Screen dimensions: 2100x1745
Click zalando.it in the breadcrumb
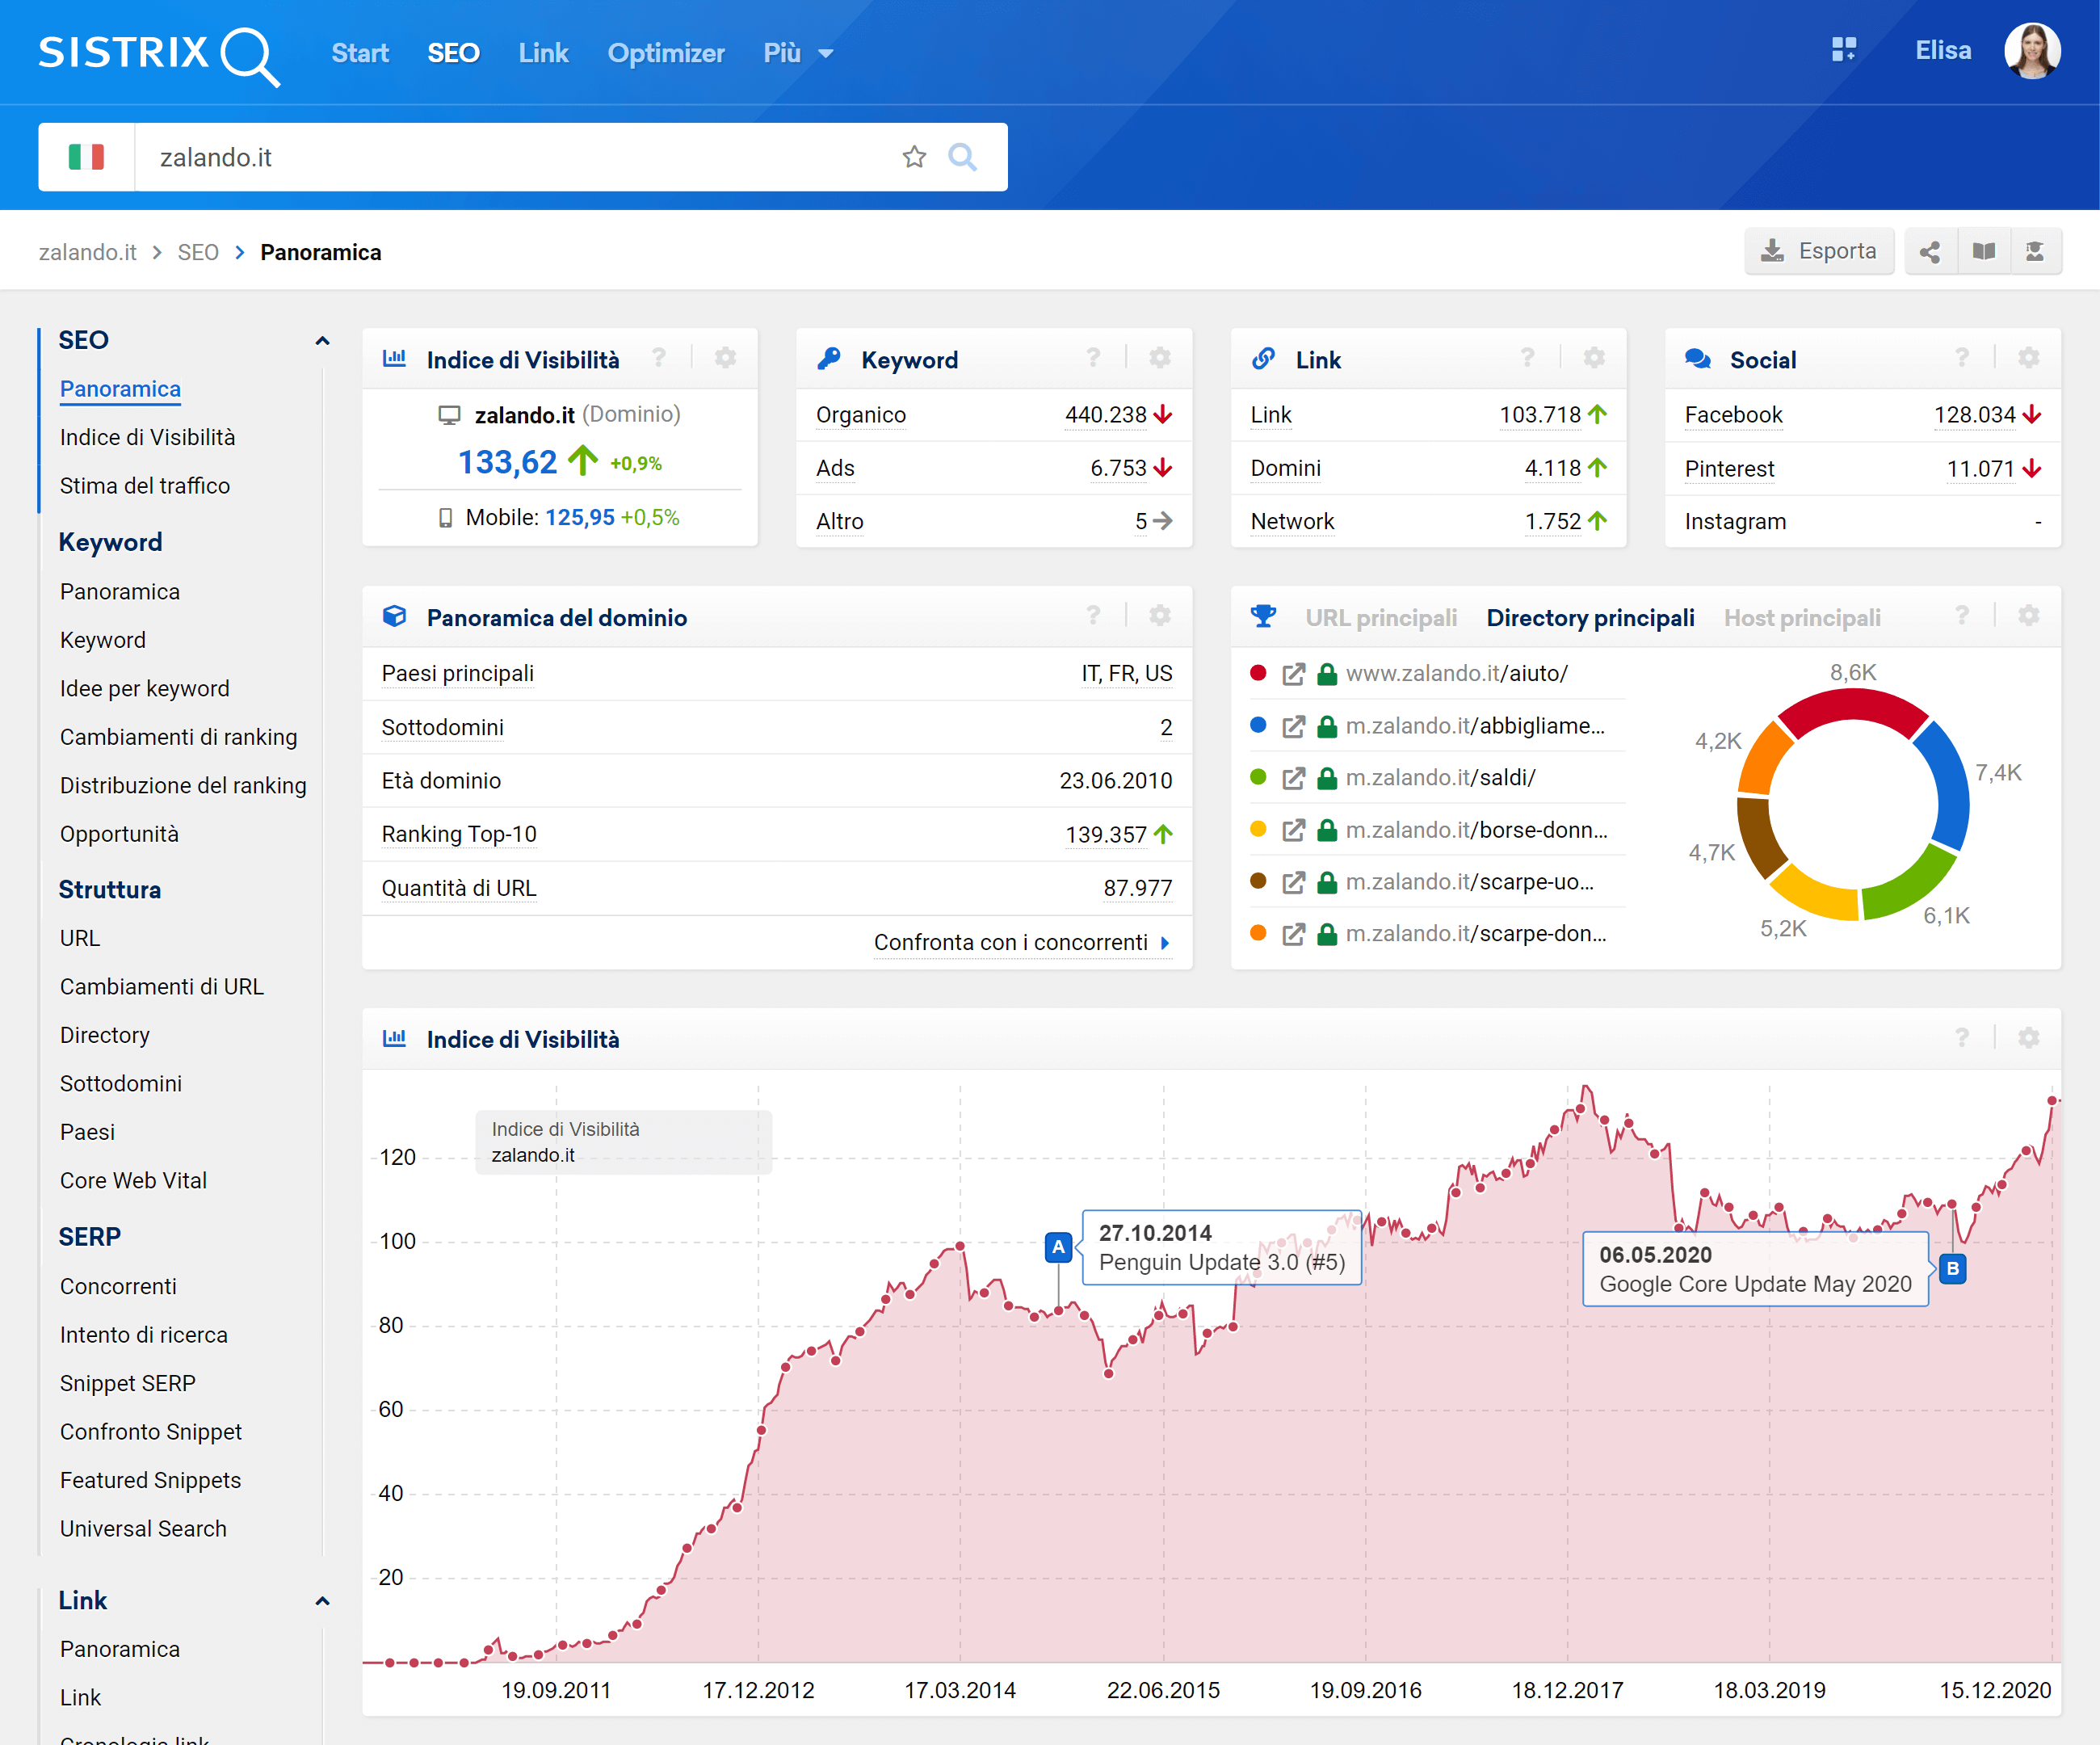click(88, 252)
